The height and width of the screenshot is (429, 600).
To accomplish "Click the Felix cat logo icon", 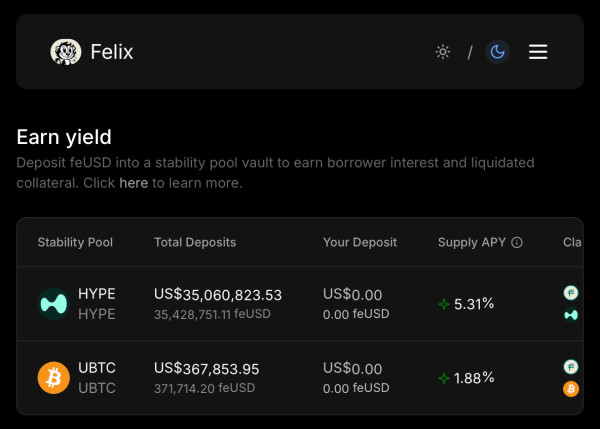I will (66, 52).
